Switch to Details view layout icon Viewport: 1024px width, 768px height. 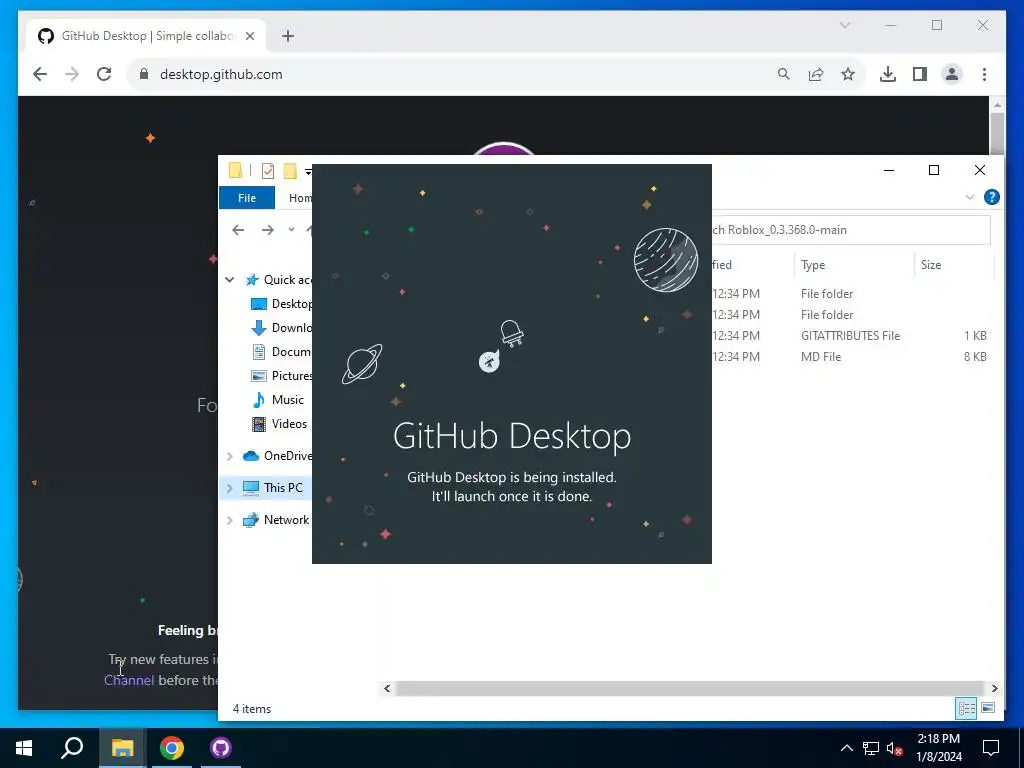tap(967, 708)
